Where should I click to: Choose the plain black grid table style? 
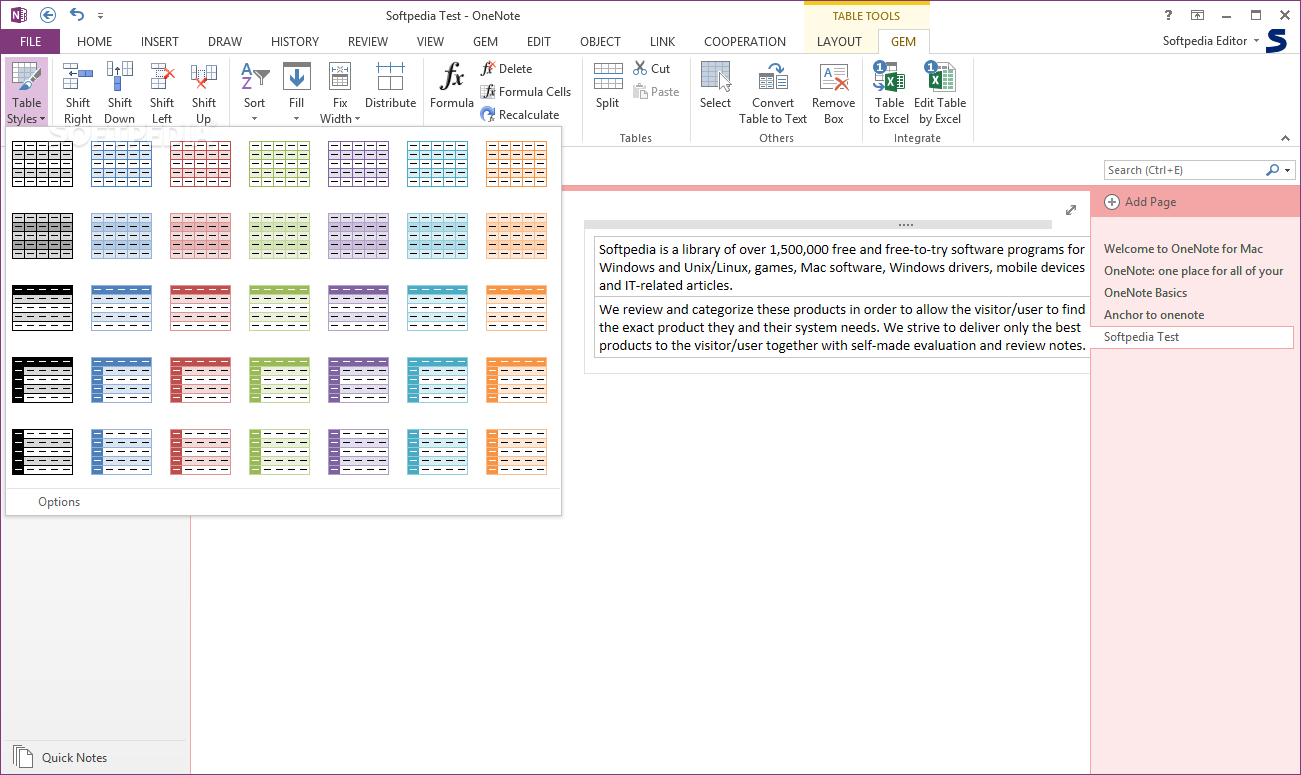[x=42, y=164]
